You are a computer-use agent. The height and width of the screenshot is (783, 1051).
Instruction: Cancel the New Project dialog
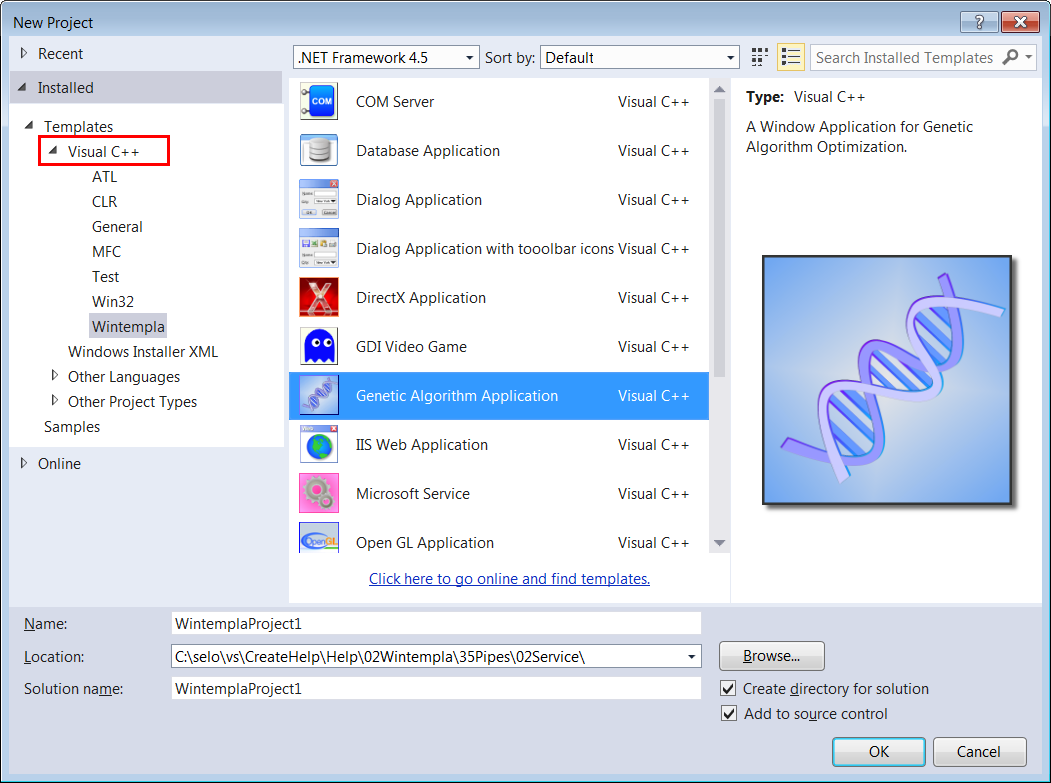pos(979,751)
